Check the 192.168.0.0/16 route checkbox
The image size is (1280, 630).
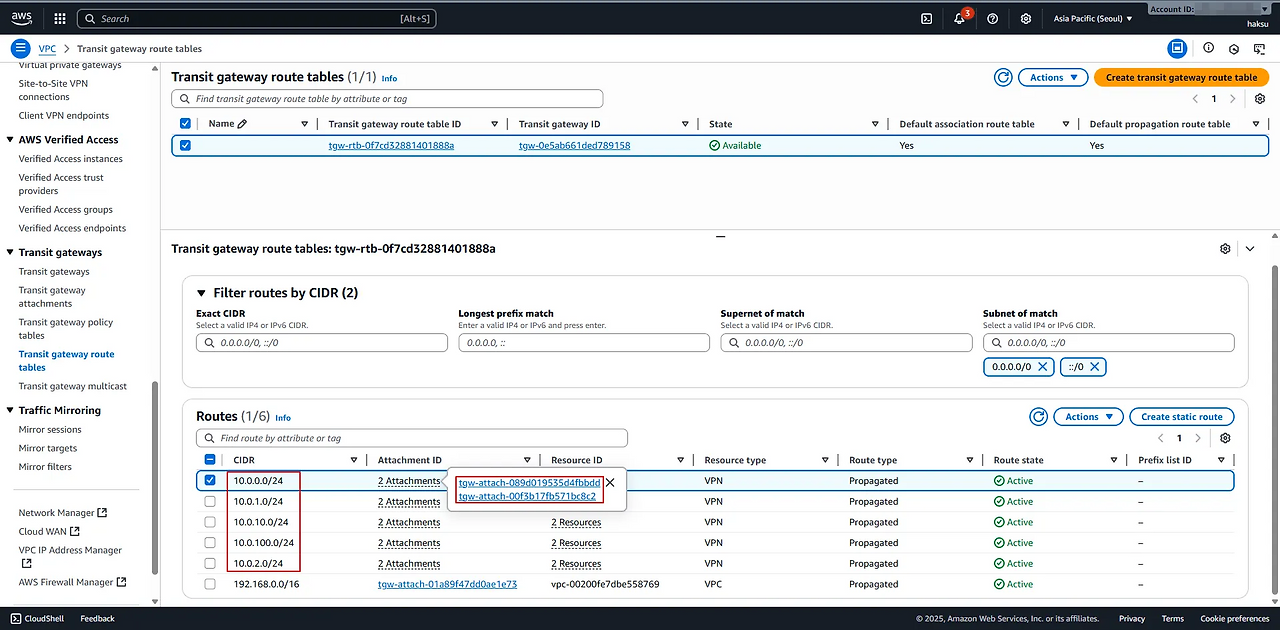click(x=210, y=584)
